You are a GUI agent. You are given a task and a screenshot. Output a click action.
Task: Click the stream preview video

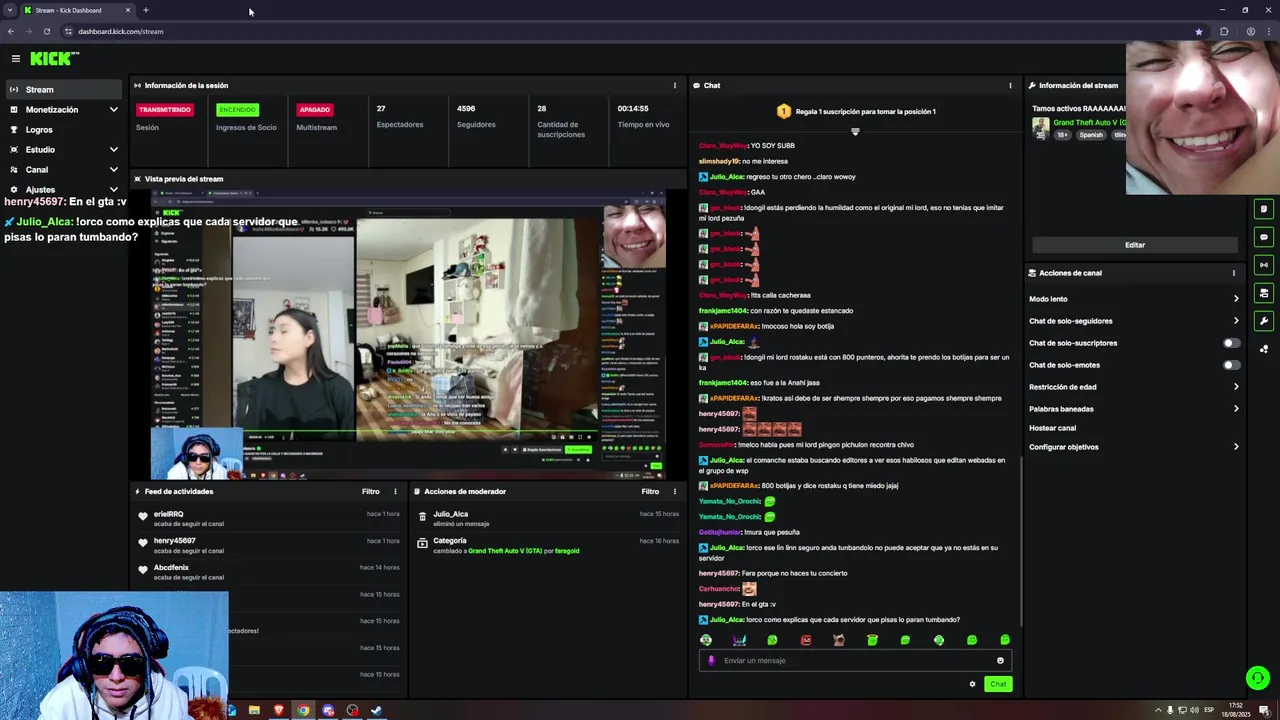click(x=409, y=334)
